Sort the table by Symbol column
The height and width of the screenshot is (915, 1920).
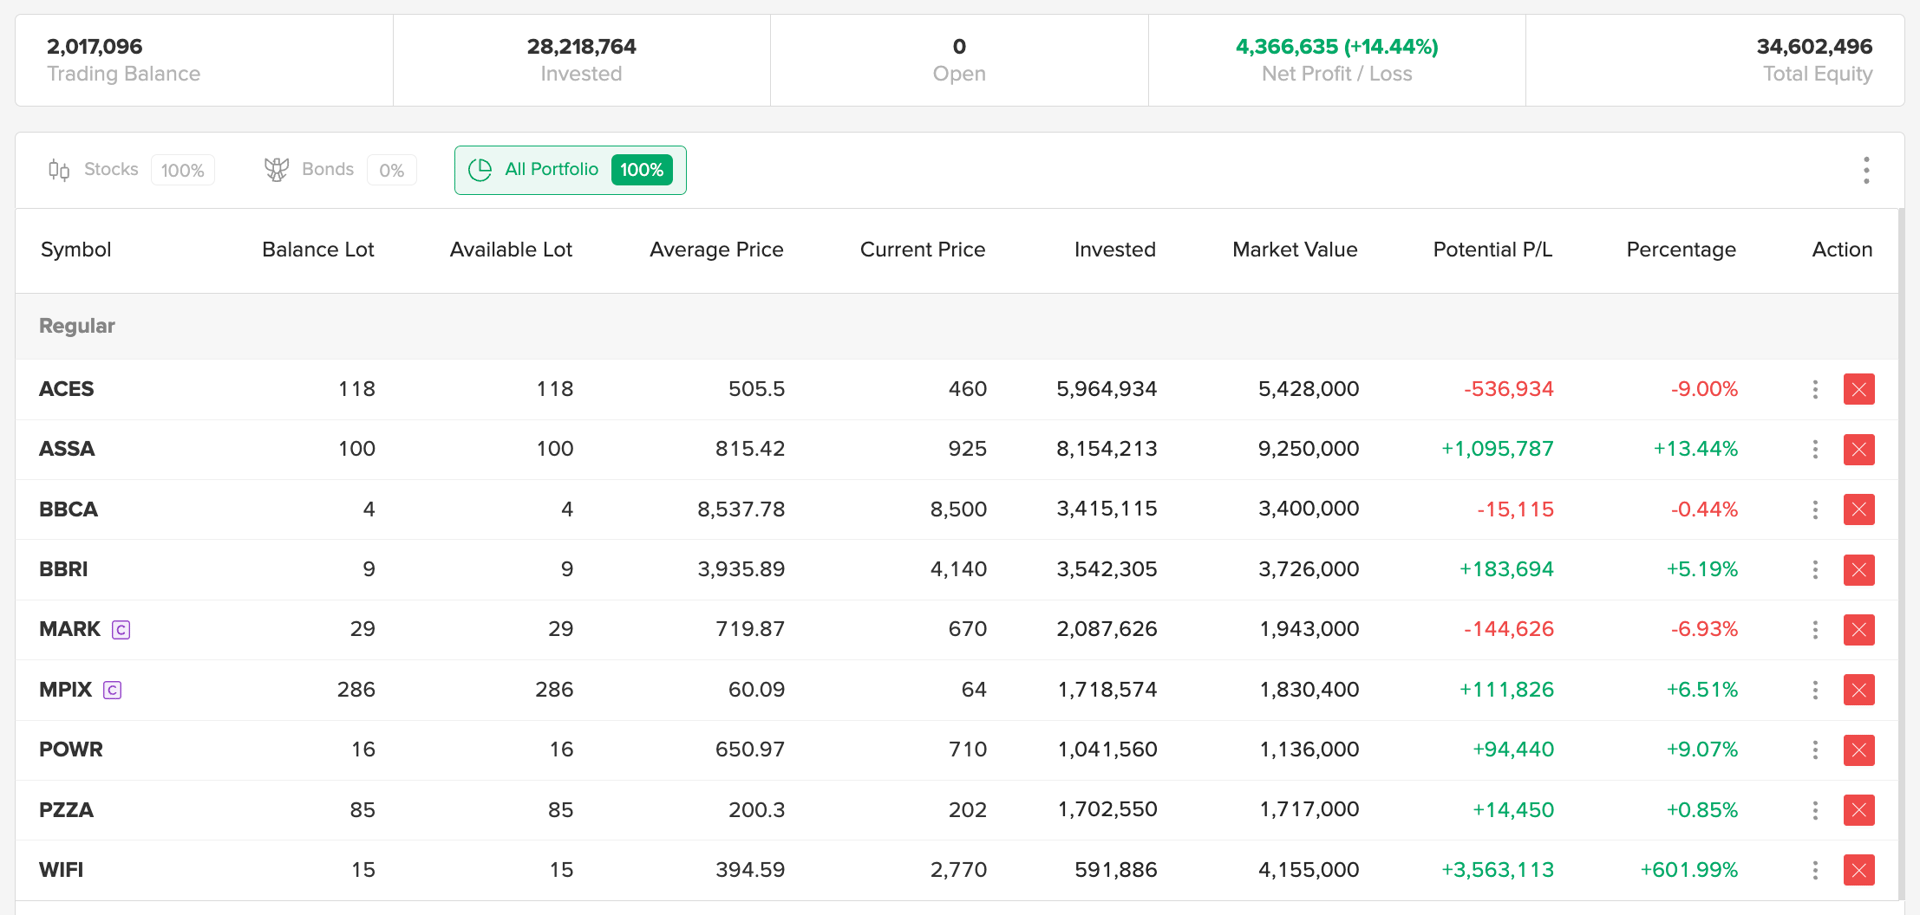[x=76, y=250]
